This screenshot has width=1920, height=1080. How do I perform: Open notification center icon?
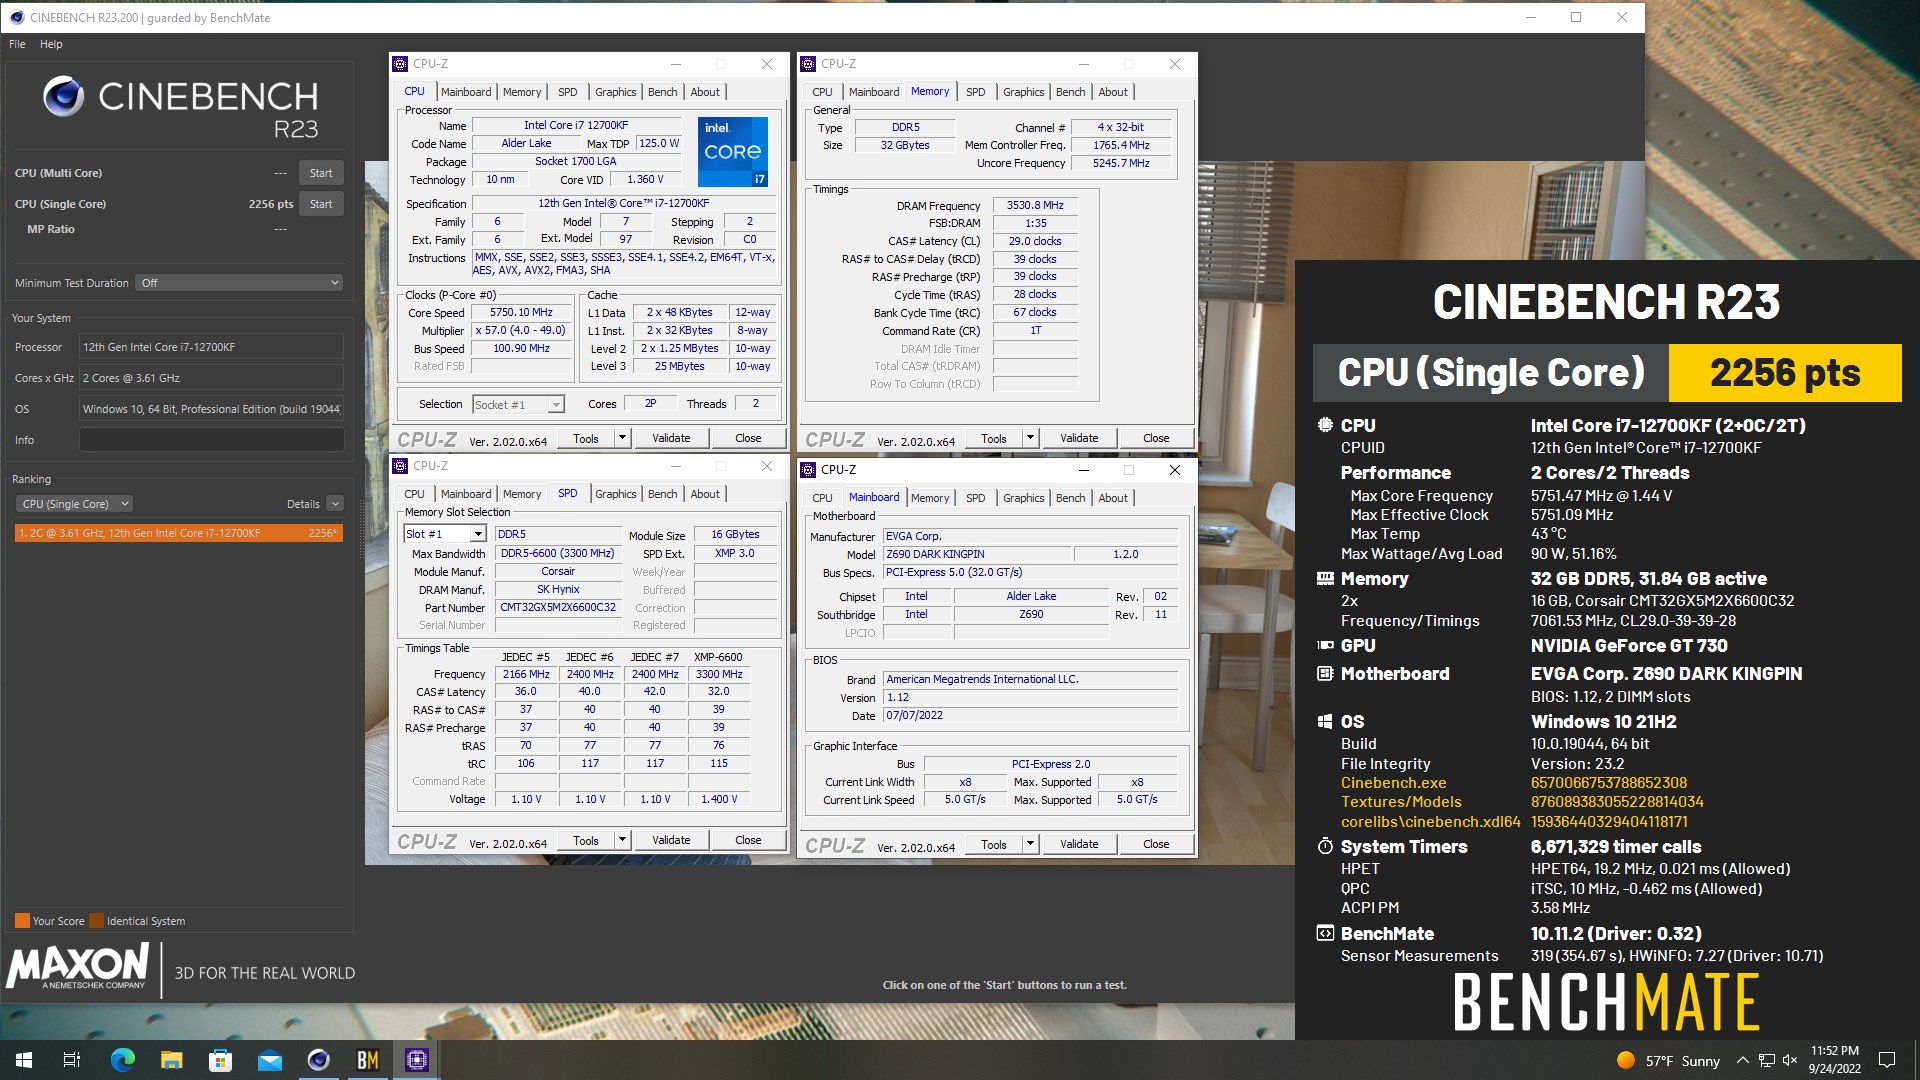point(1887,1060)
